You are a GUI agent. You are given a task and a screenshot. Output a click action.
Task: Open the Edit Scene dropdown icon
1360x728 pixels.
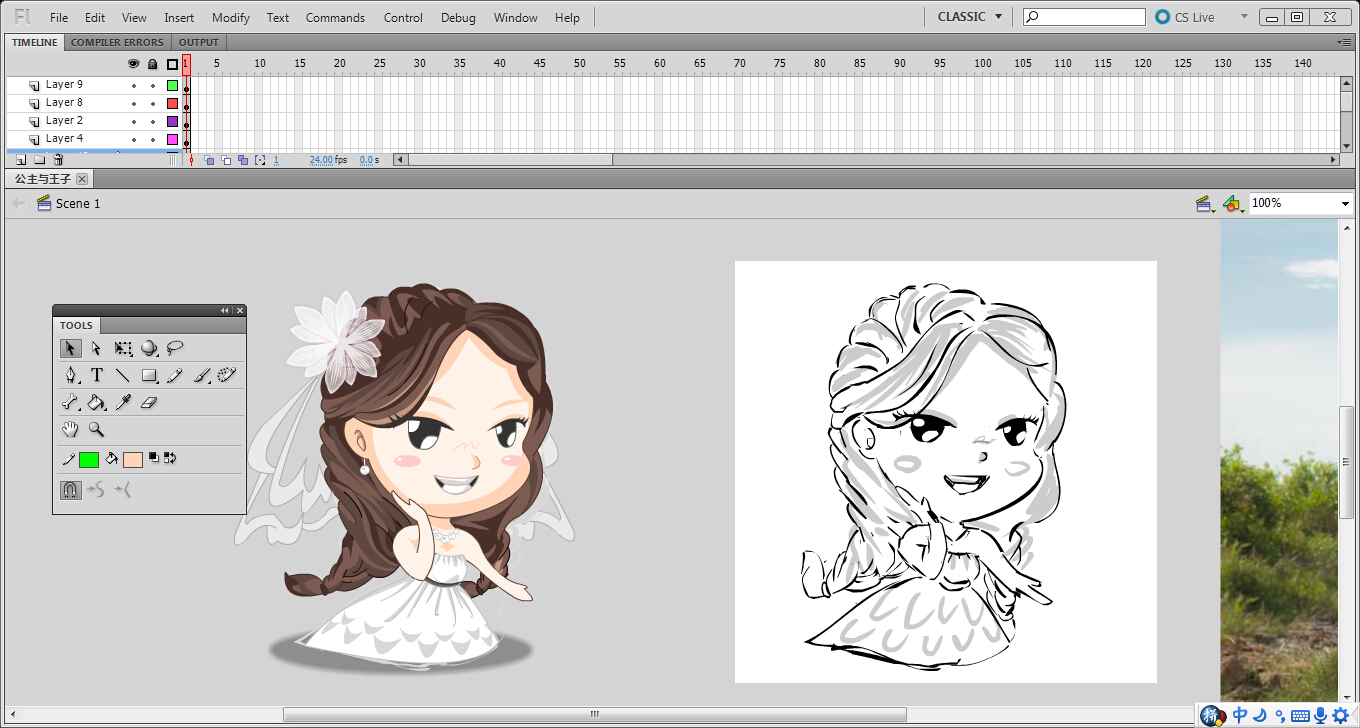[x=1205, y=203]
